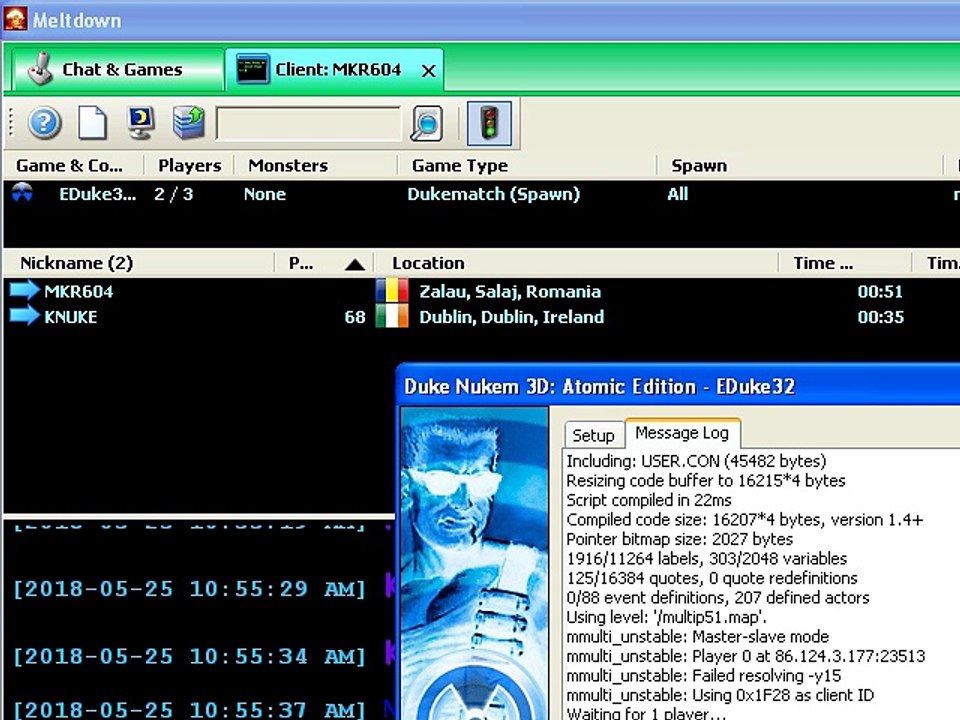This screenshot has width=960, height=720.
Task: Select the EDuke3... game row name
Action: (x=97, y=194)
